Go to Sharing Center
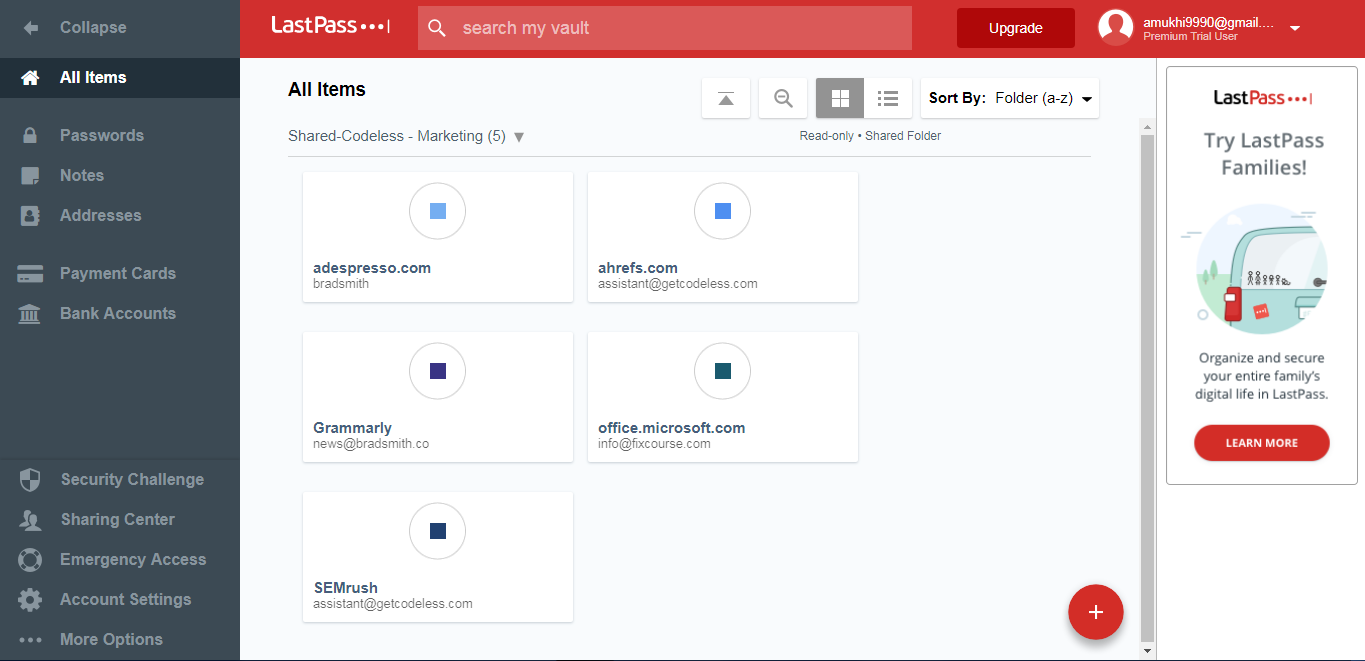1365x661 pixels. point(120,520)
